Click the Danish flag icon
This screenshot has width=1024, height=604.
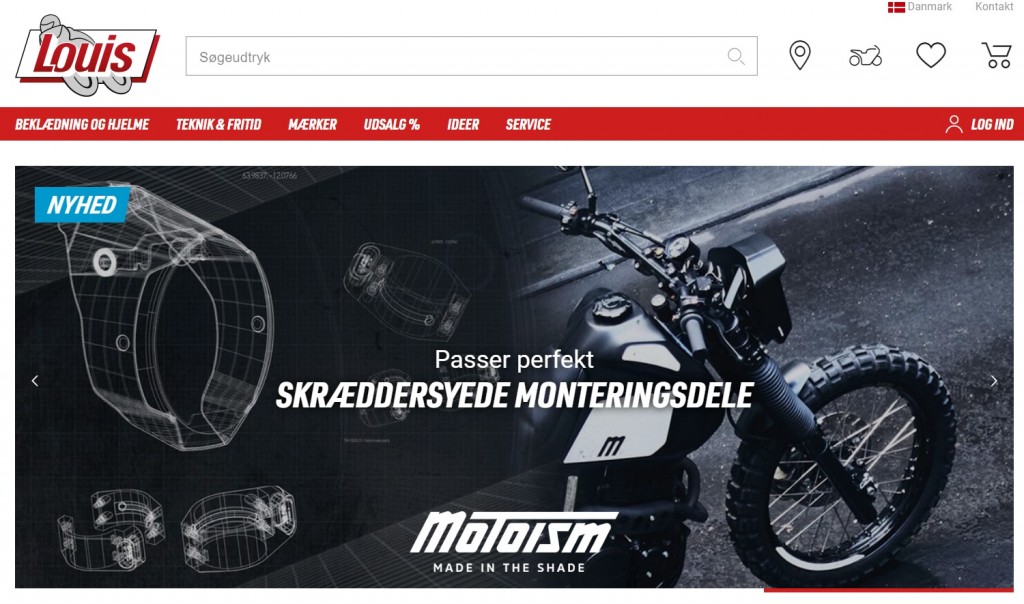pos(896,7)
